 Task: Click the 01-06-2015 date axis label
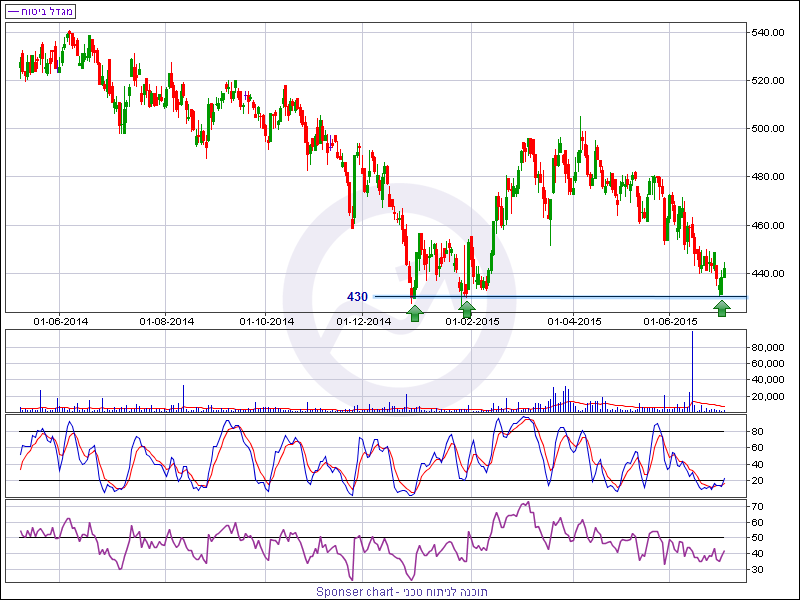670,321
